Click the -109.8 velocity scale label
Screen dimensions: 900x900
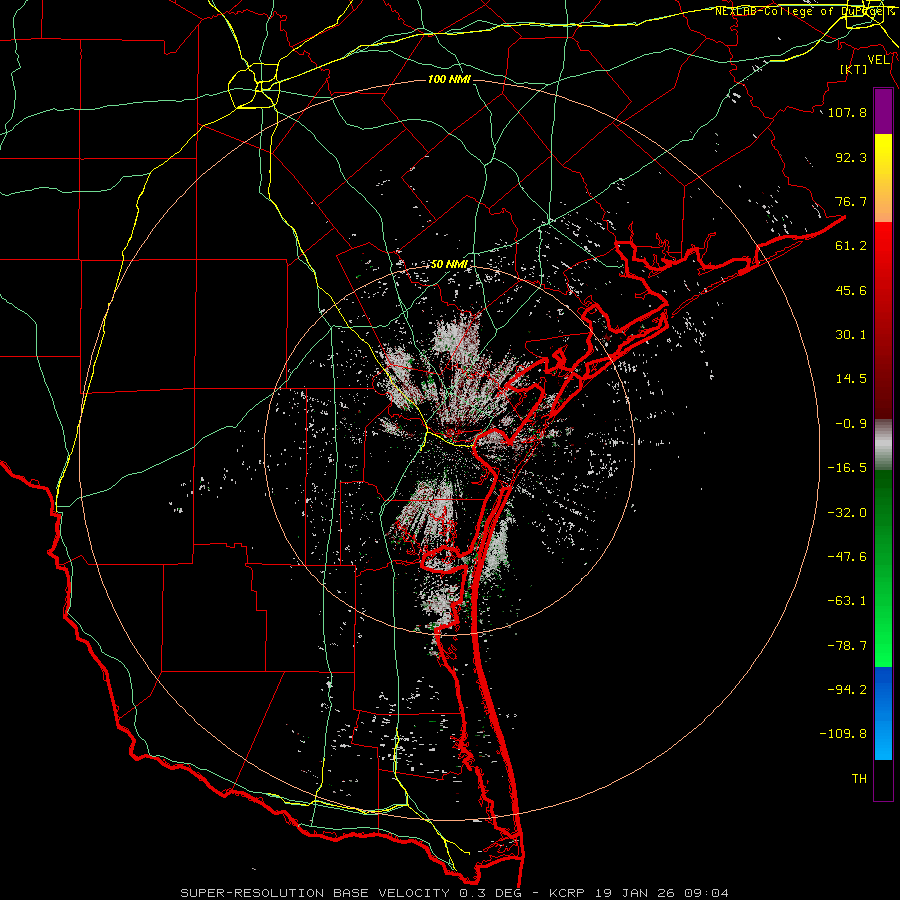(843, 734)
